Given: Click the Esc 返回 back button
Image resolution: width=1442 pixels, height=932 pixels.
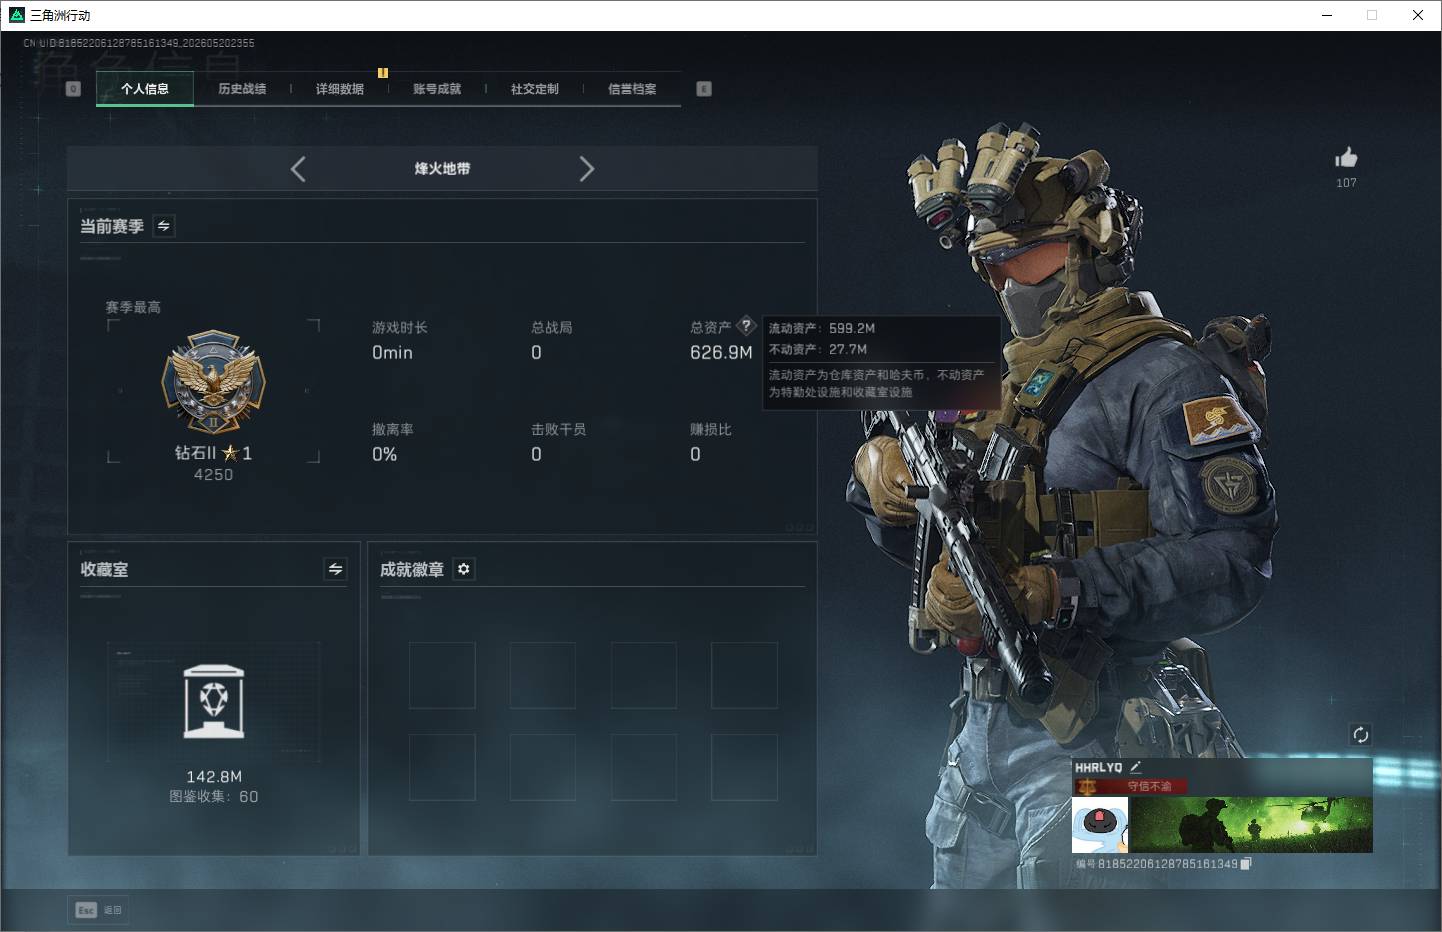Looking at the screenshot, I should [x=98, y=910].
